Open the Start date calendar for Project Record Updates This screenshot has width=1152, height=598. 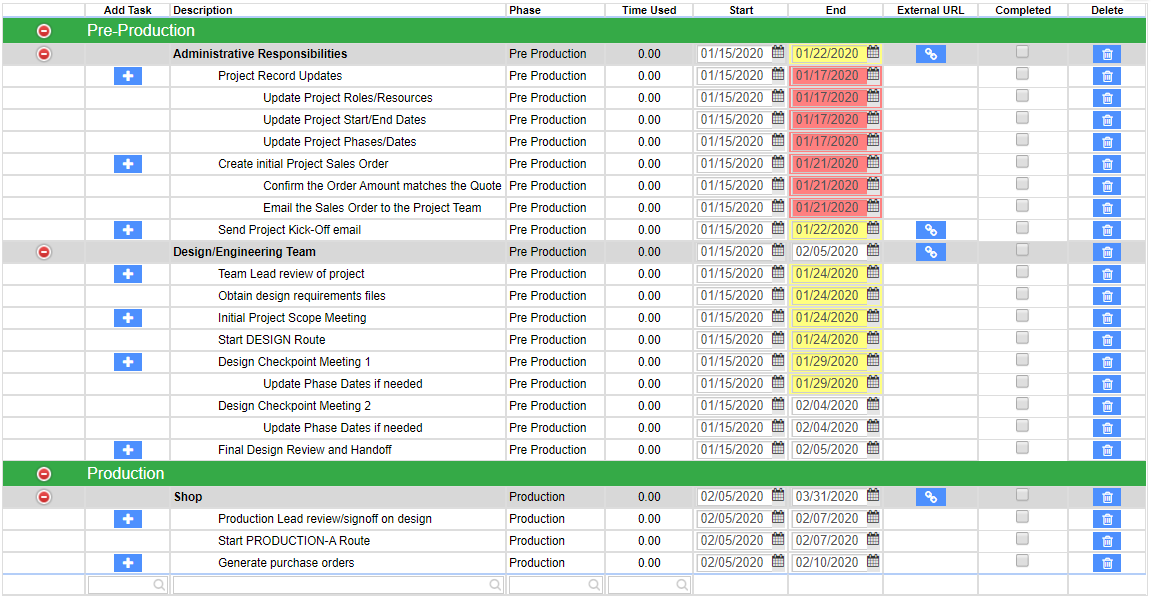pyautogui.click(x=777, y=74)
